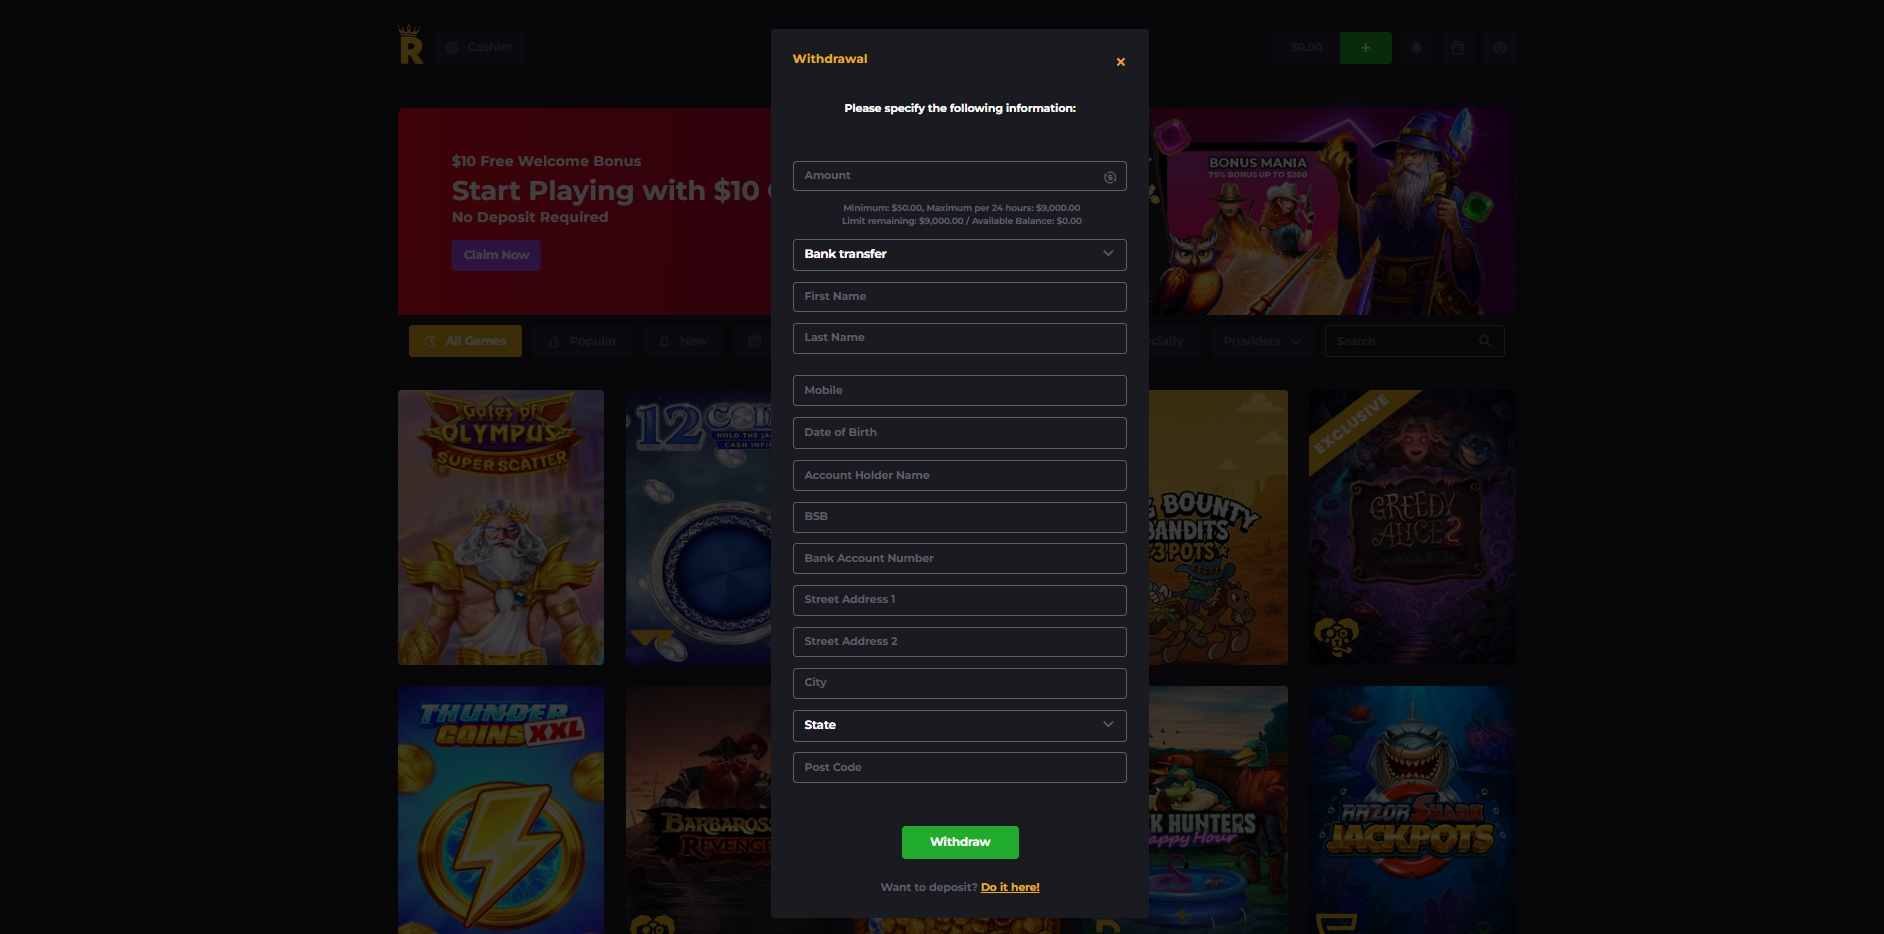Click the Claim Now bonus button

coord(496,255)
